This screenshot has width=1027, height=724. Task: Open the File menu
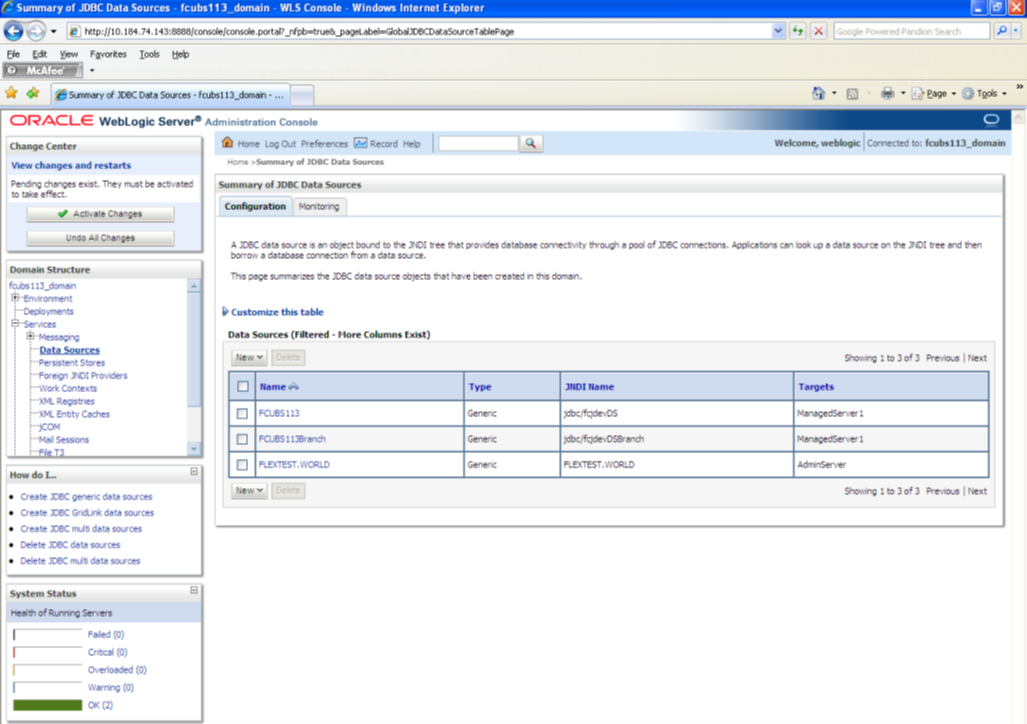click(13, 54)
